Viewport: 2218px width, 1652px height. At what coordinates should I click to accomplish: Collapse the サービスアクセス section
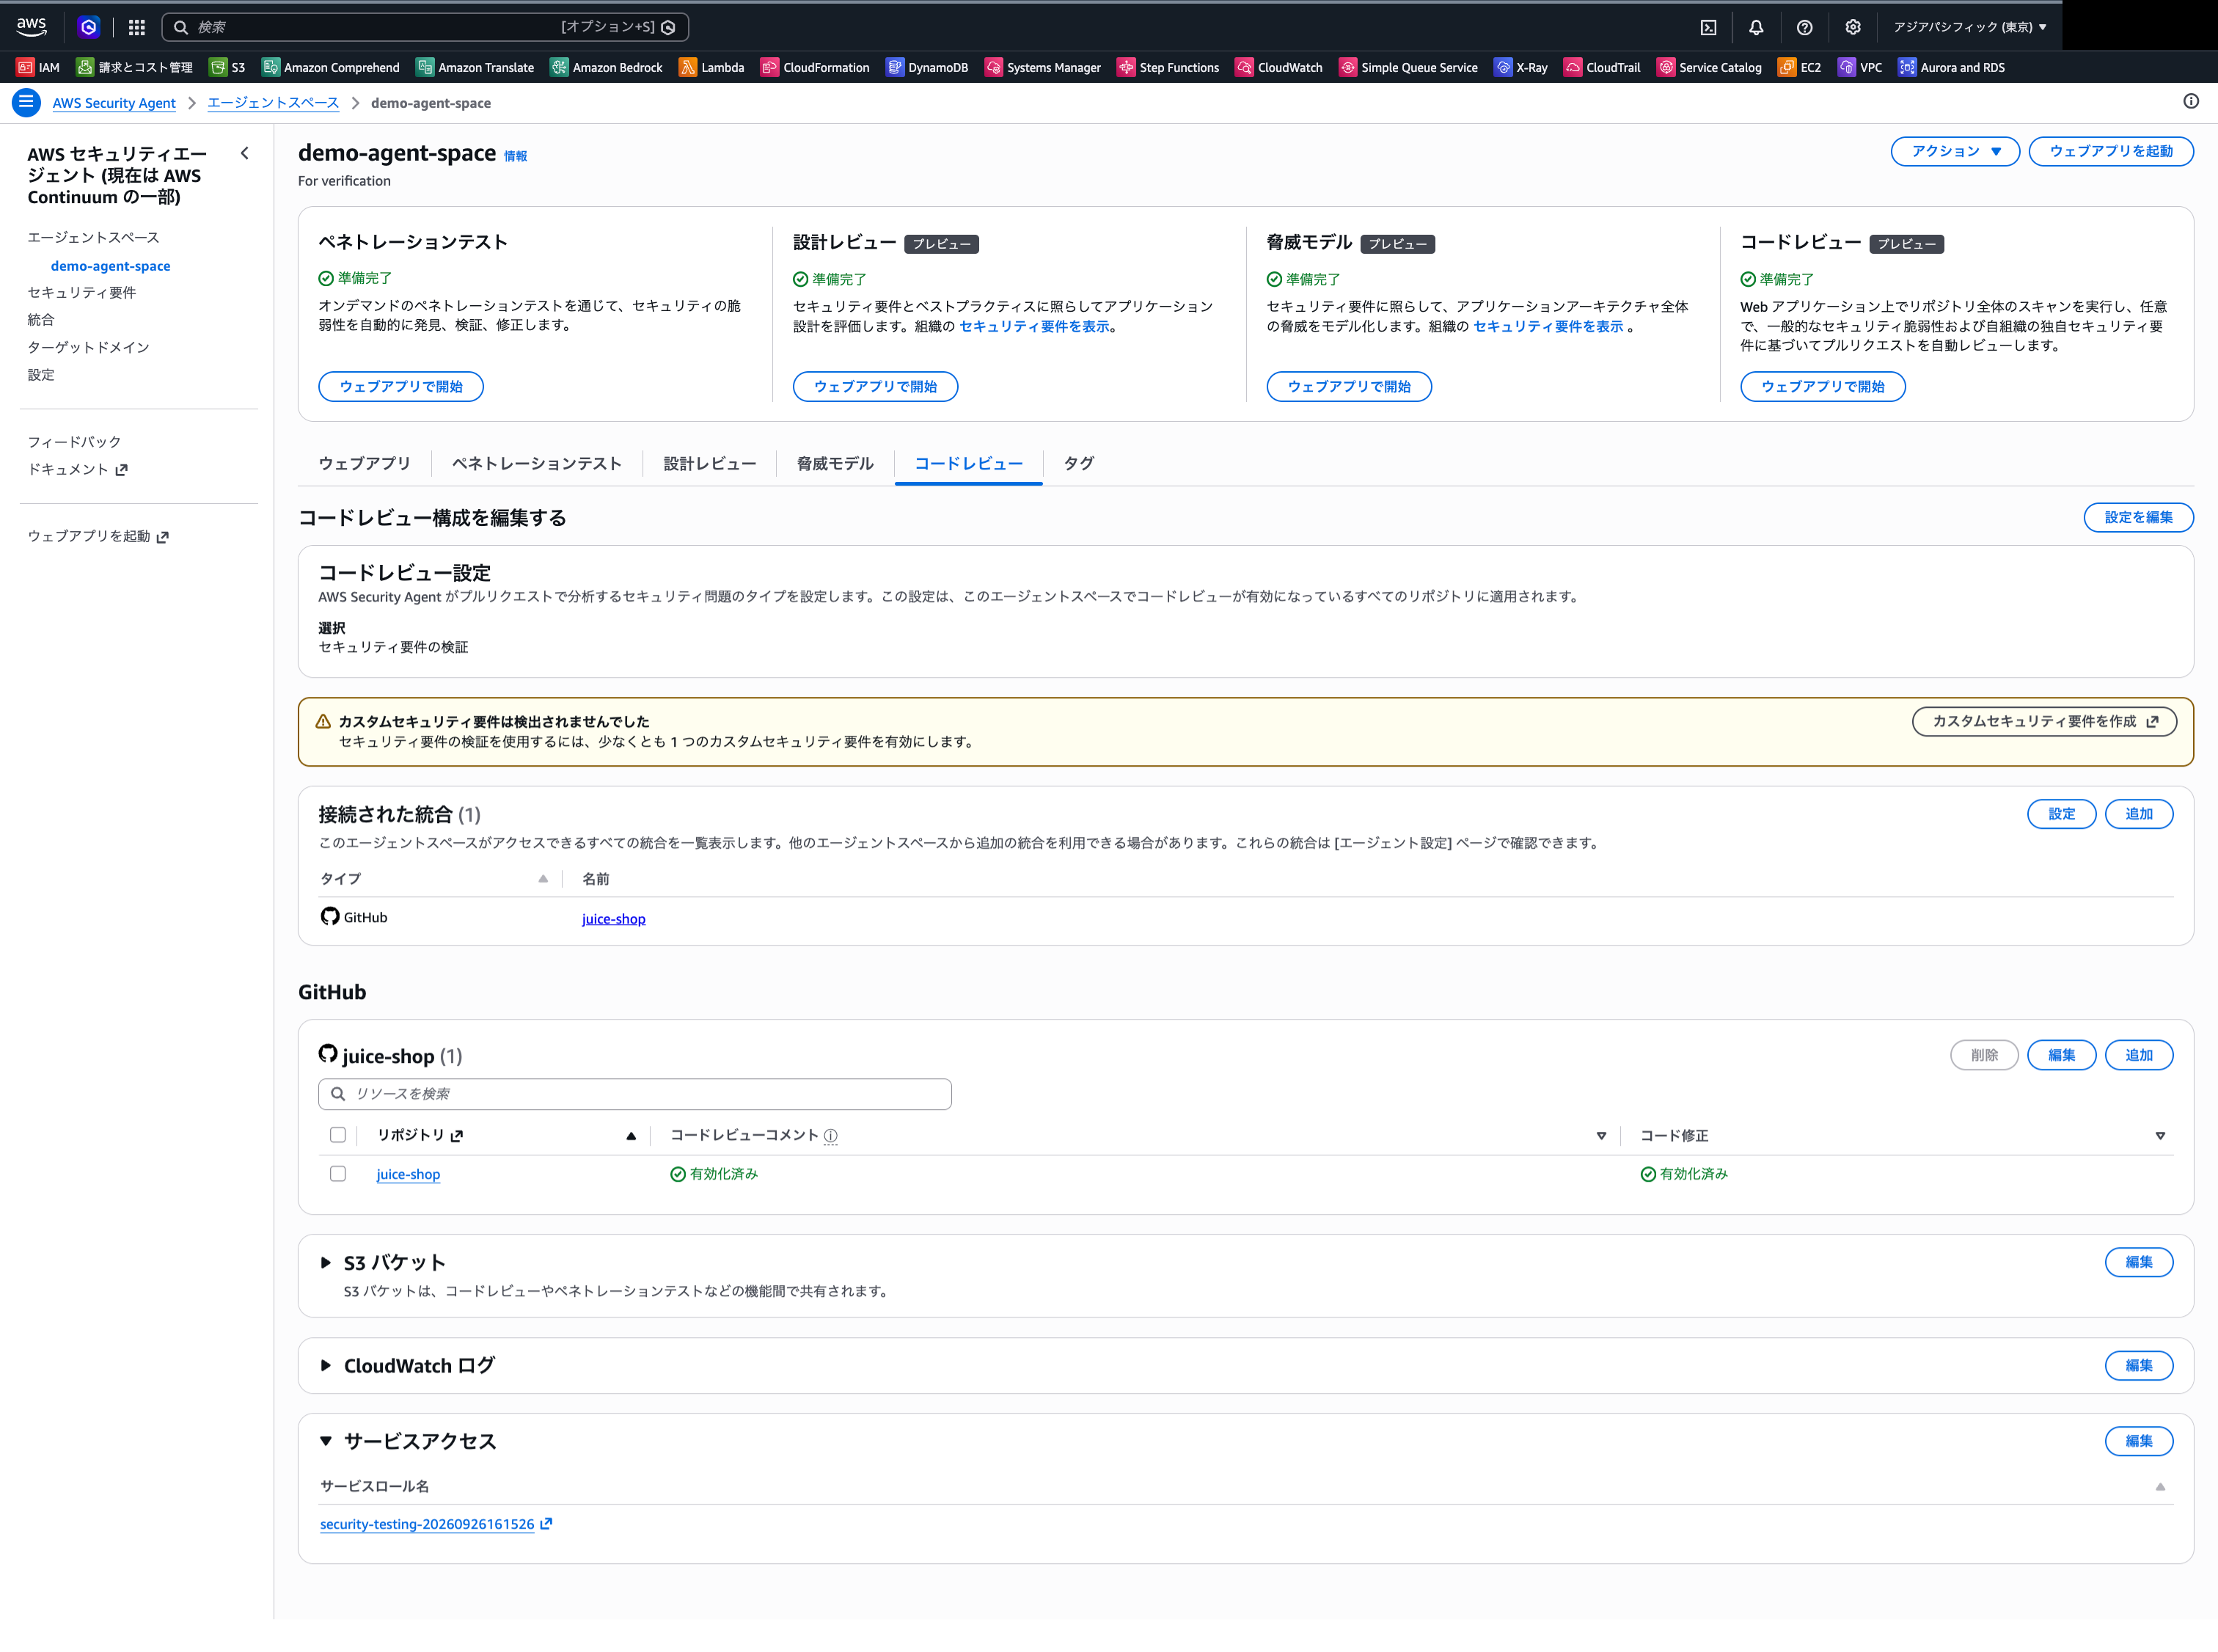(x=325, y=1441)
